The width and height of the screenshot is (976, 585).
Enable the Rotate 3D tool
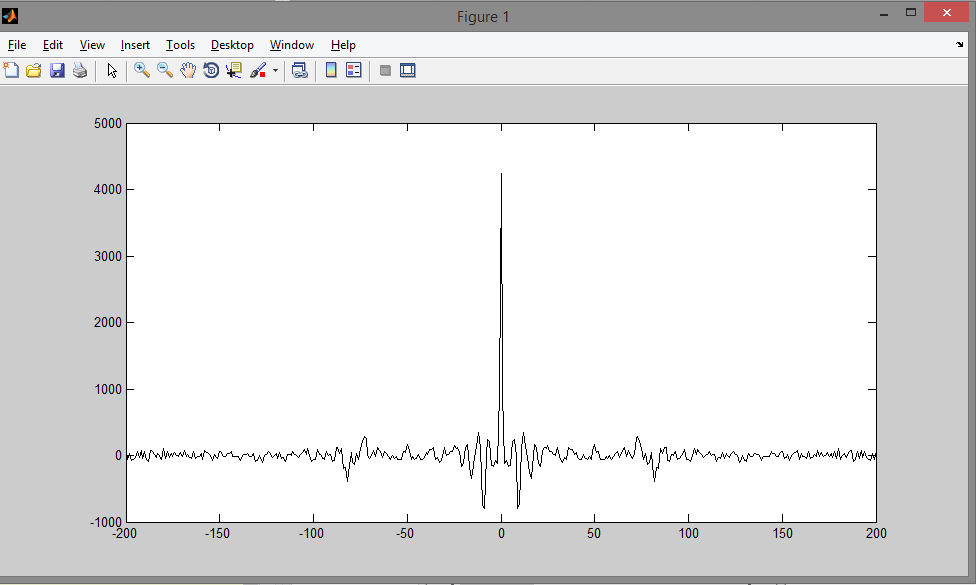(x=211, y=70)
